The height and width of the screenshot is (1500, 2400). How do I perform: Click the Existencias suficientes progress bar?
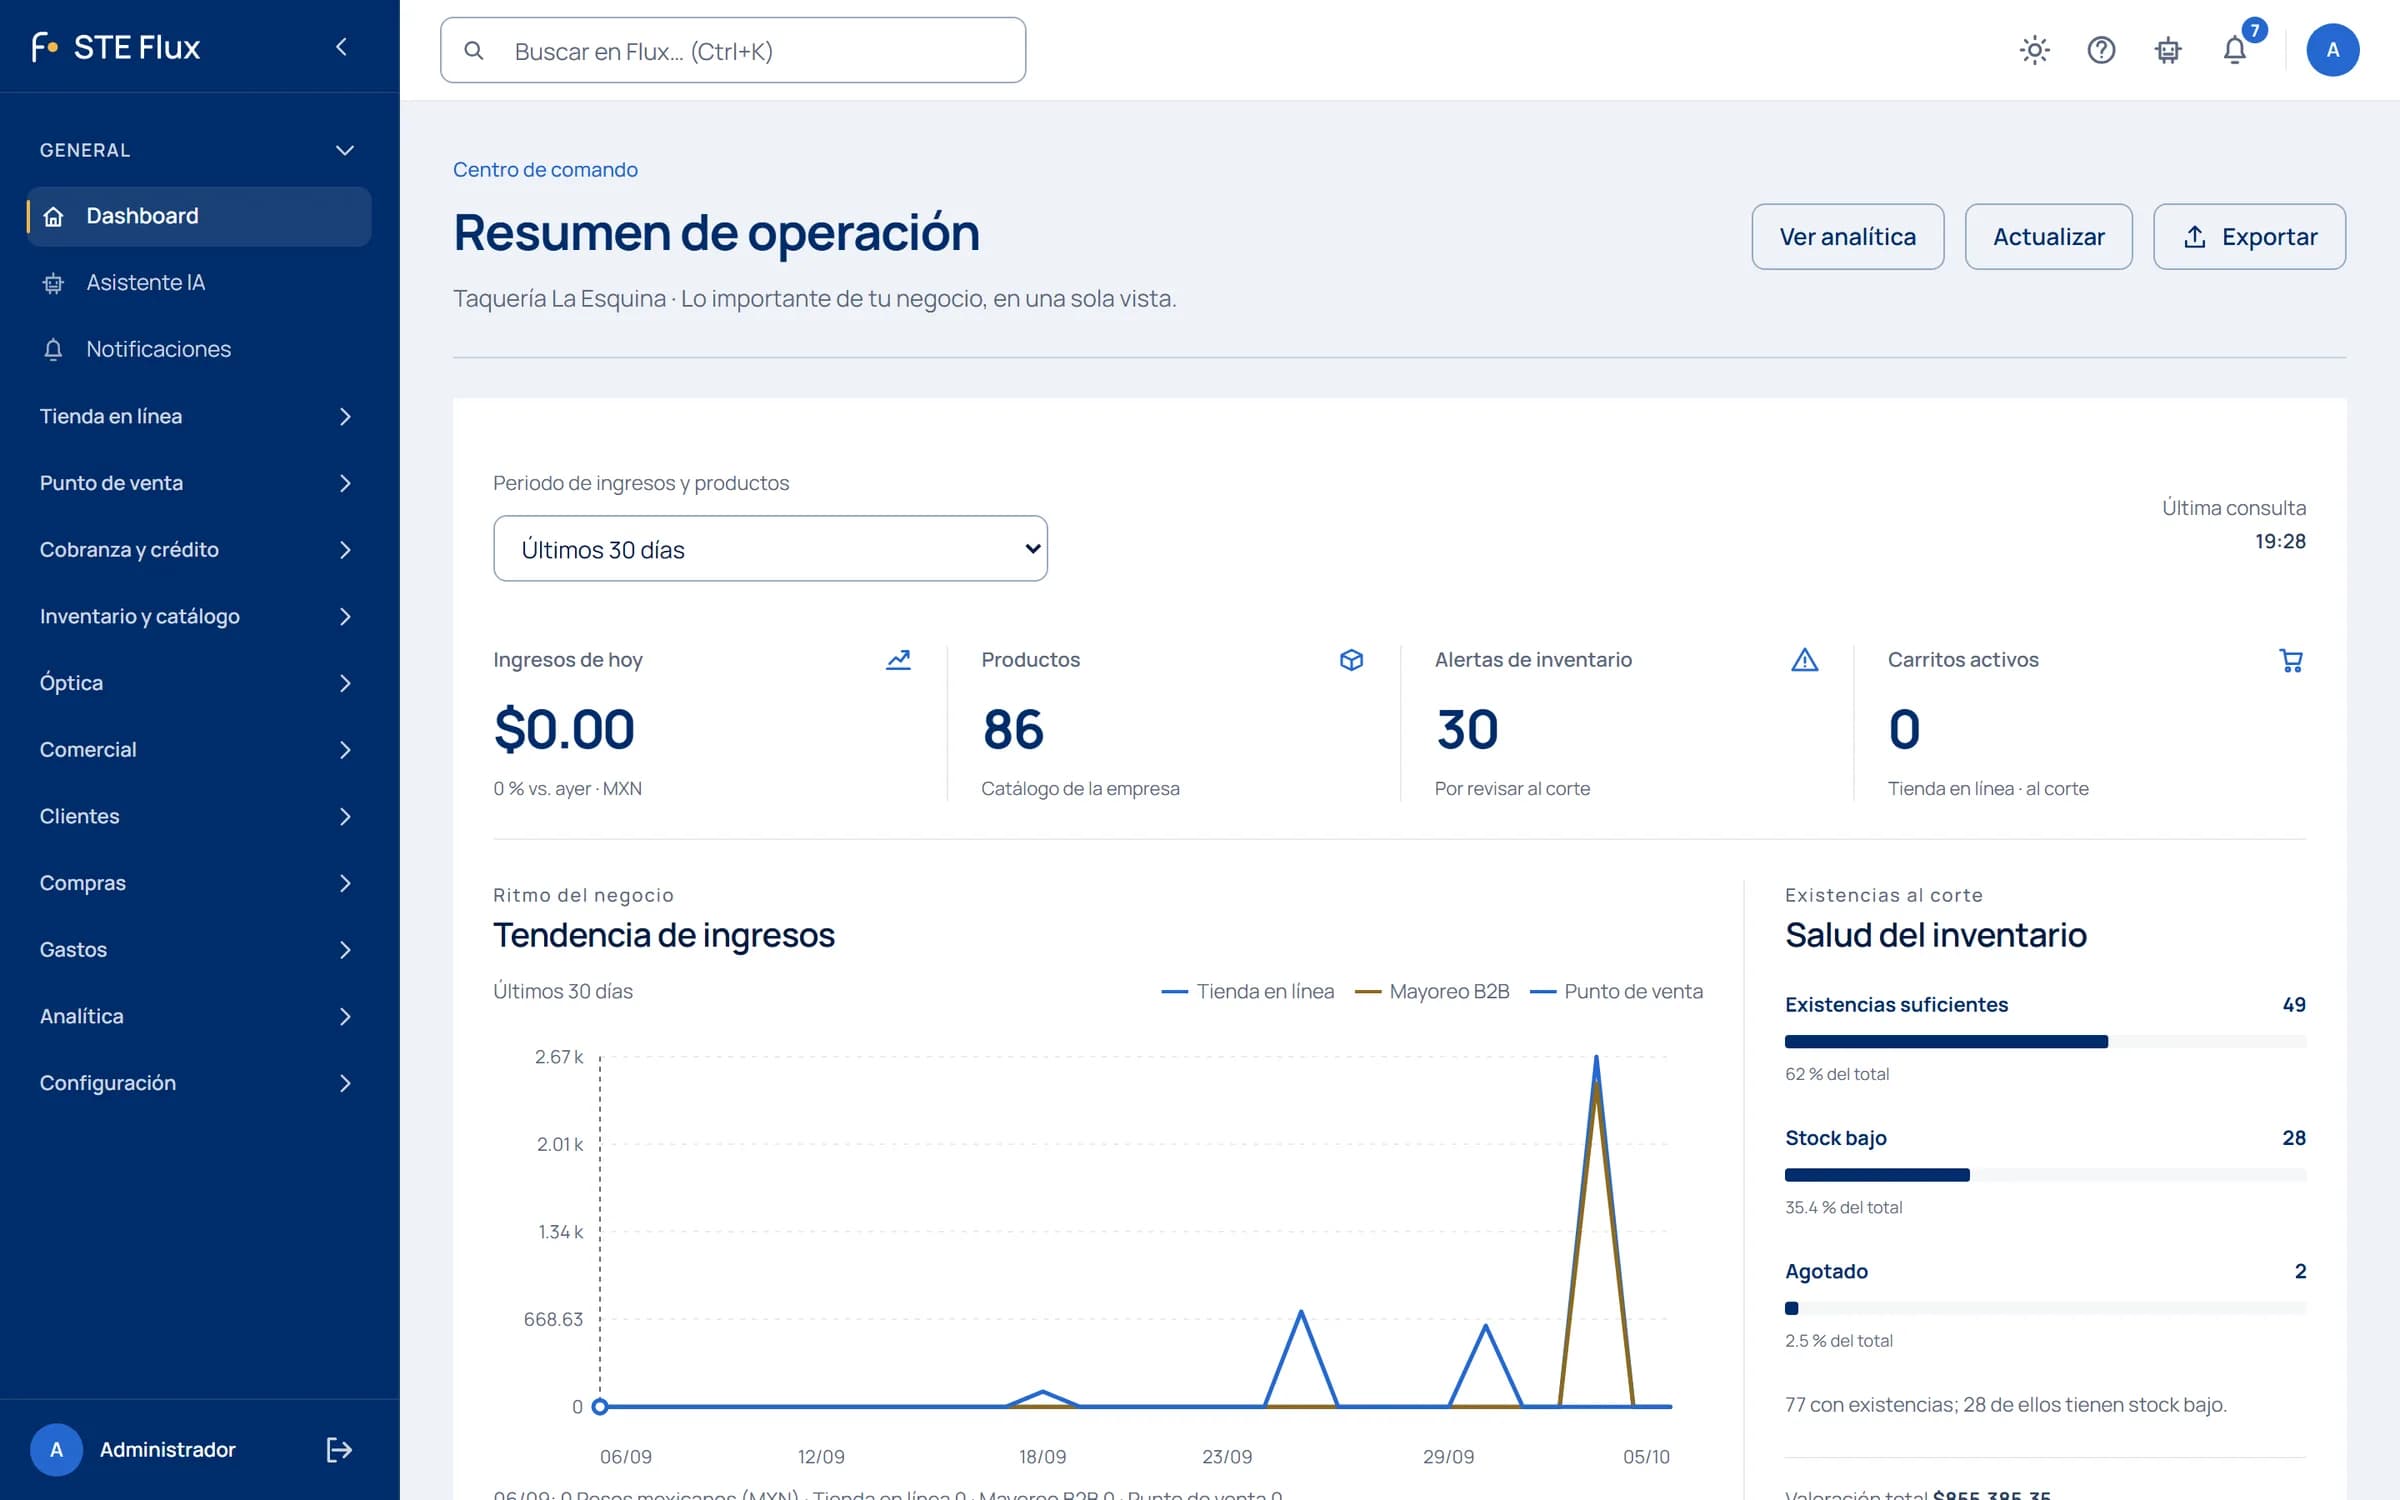tap(2045, 1041)
